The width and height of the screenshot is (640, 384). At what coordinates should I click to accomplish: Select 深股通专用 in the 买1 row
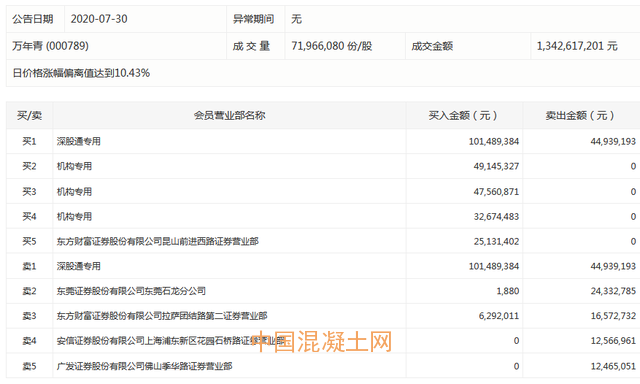(x=78, y=141)
